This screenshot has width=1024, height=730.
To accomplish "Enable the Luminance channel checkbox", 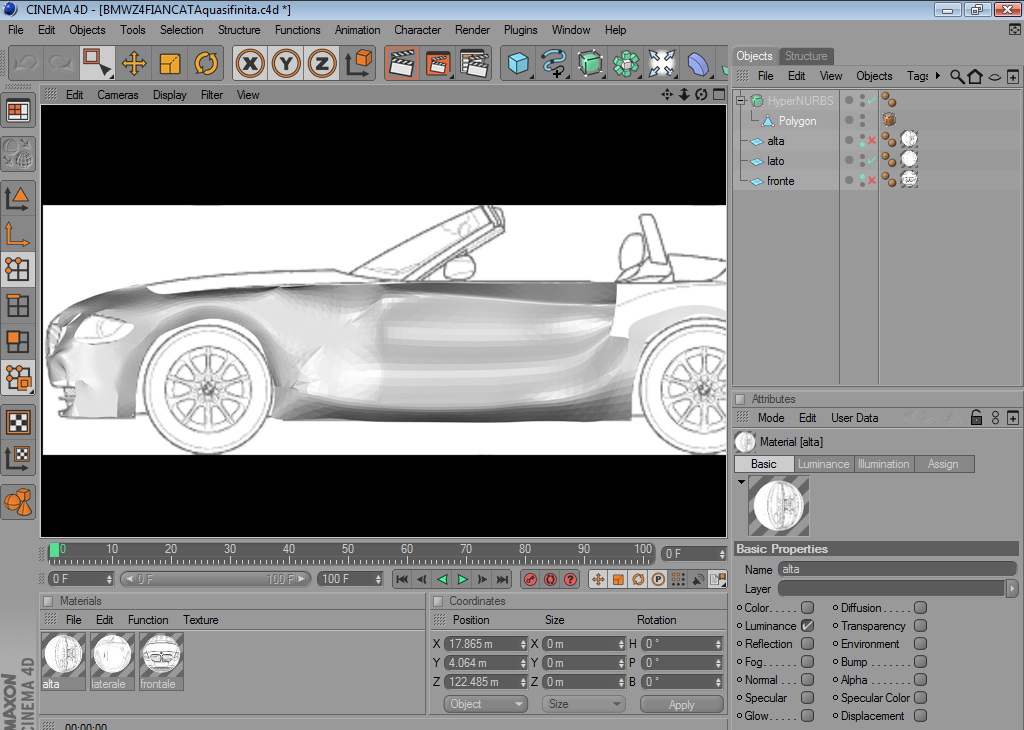I will tap(807, 626).
